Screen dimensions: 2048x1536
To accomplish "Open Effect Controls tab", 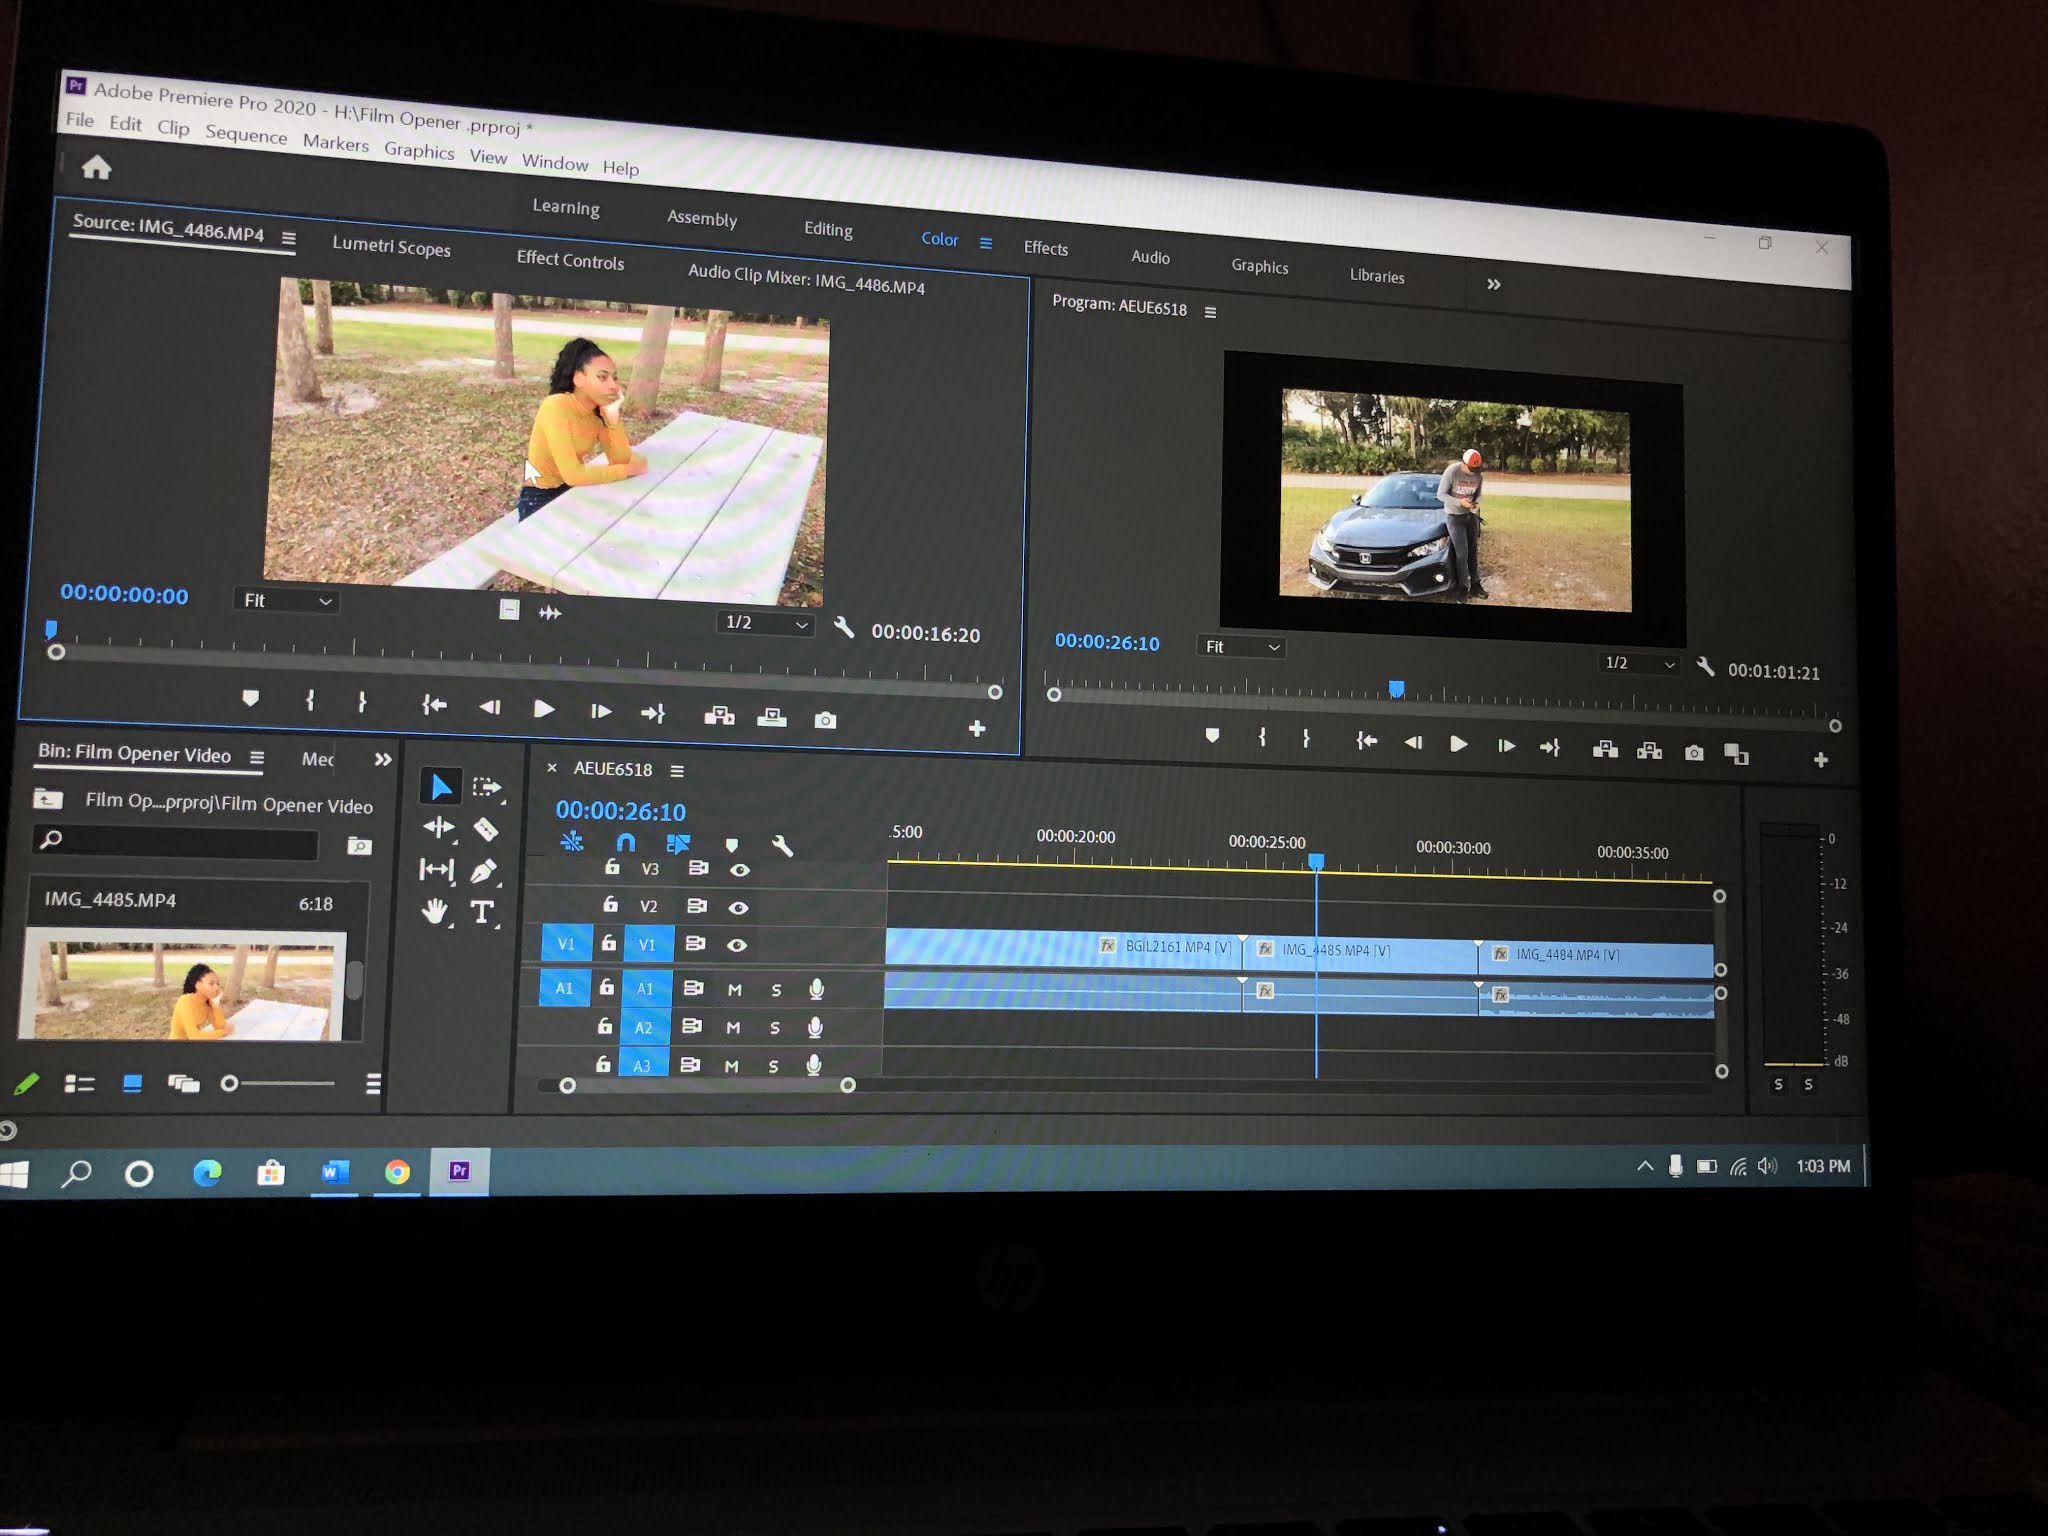I will coord(570,260).
